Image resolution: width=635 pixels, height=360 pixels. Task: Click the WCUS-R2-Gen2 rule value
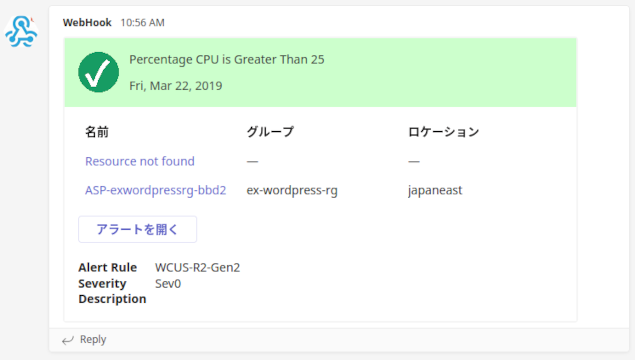point(198,268)
